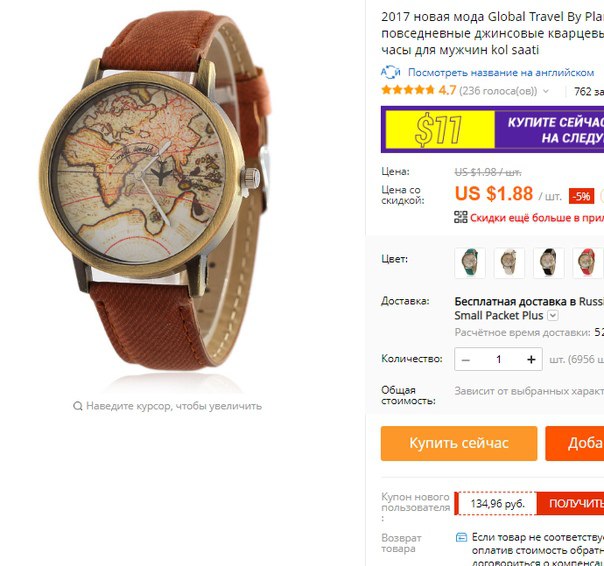Select the white strap watch color

[509, 263]
